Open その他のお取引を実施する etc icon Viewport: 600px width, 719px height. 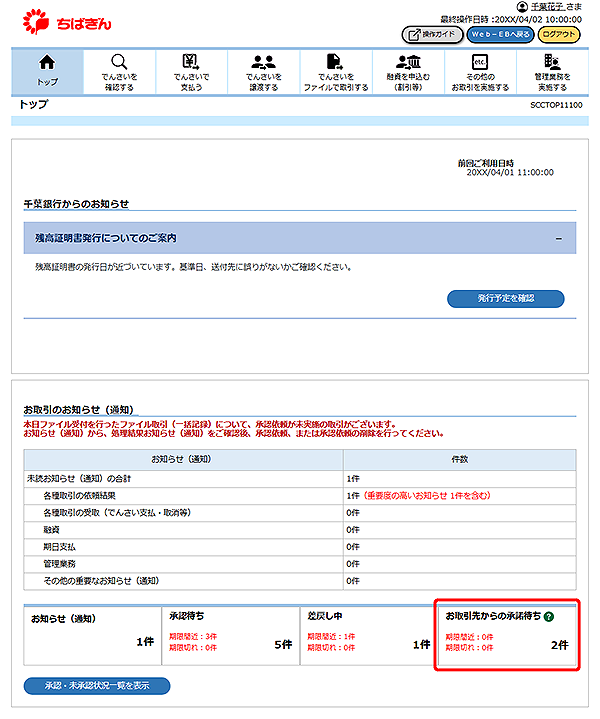tap(479, 62)
